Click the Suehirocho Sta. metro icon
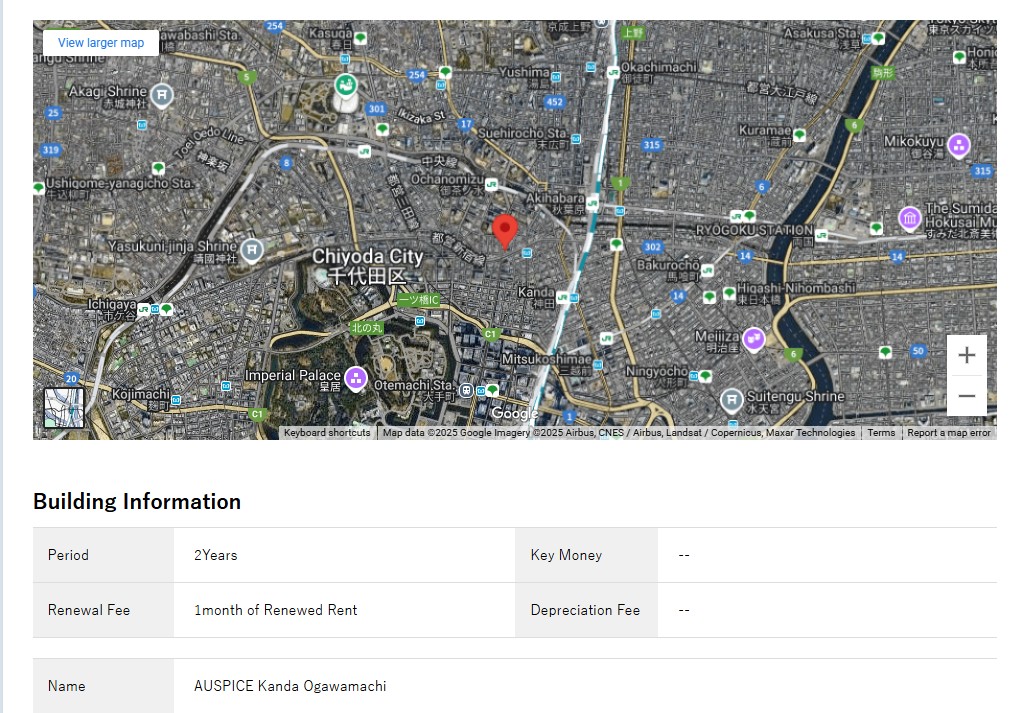Viewport: 1024px width, 713px height. click(x=575, y=138)
